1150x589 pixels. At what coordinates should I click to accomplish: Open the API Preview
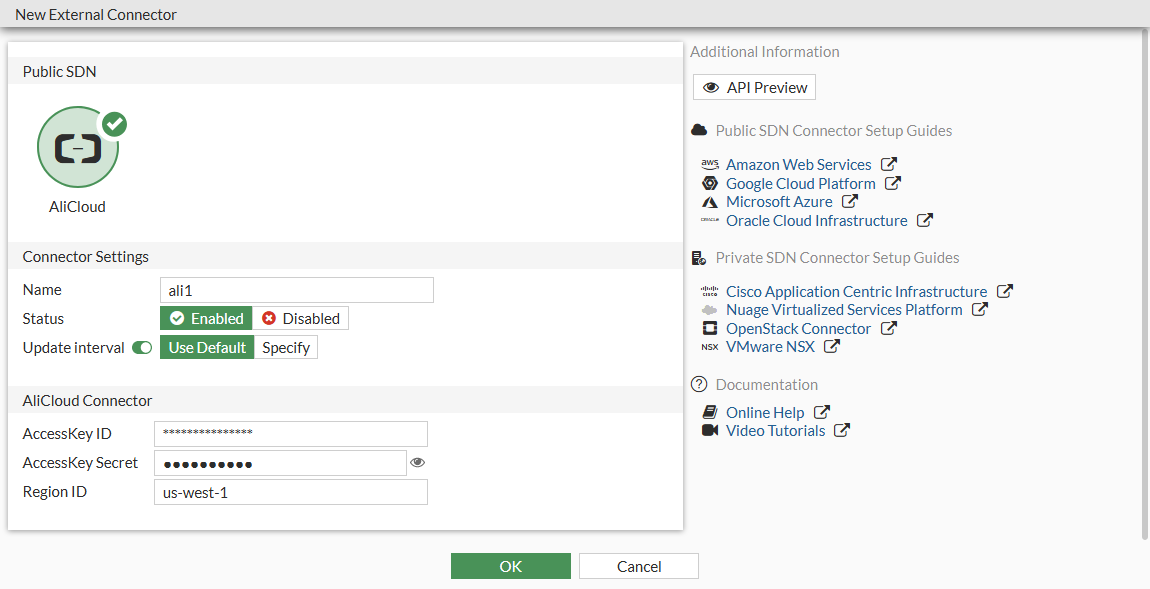click(x=755, y=88)
